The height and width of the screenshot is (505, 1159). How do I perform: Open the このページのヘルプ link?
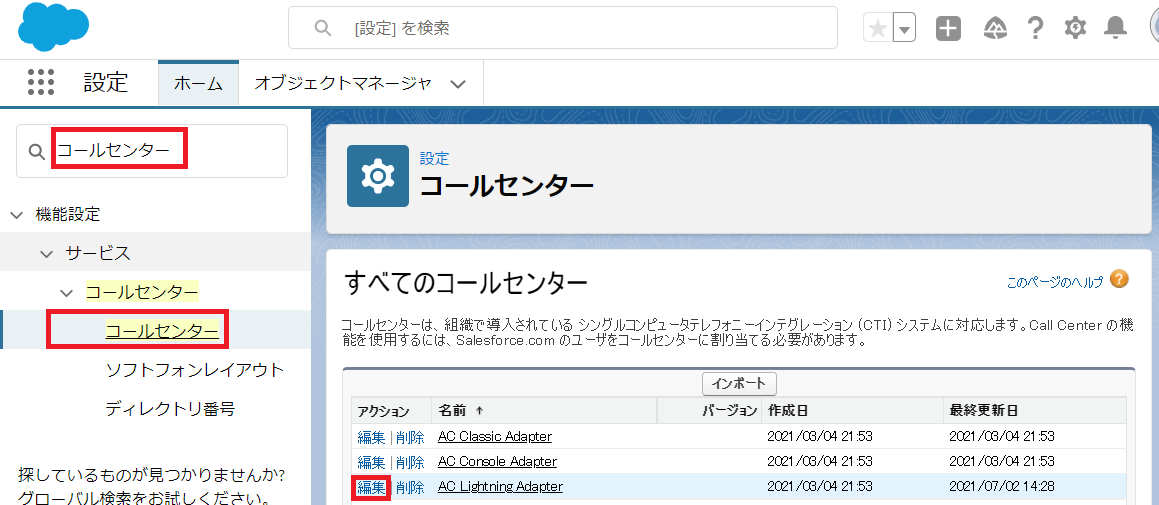click(1055, 282)
